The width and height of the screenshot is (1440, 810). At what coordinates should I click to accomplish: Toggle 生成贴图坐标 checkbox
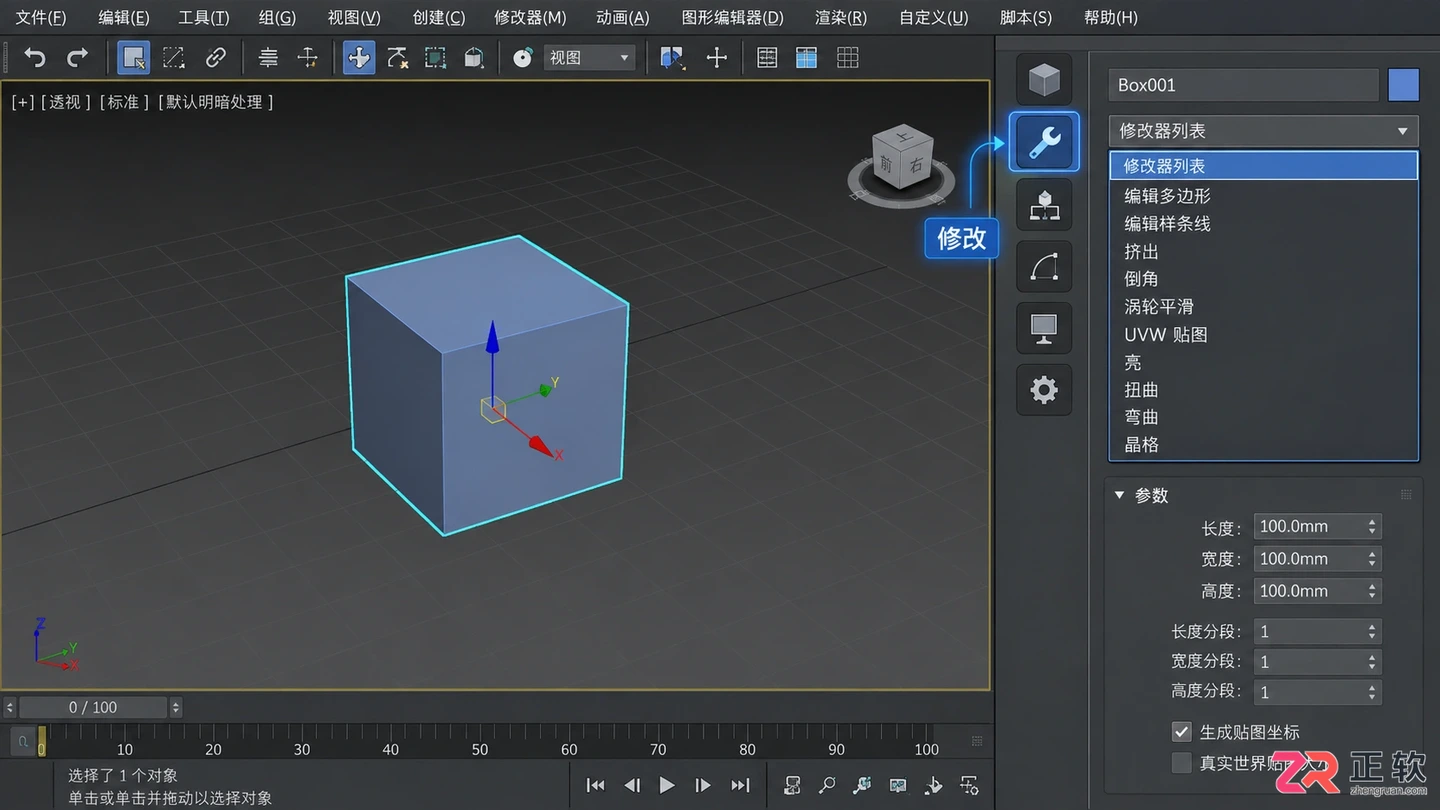coord(1182,732)
